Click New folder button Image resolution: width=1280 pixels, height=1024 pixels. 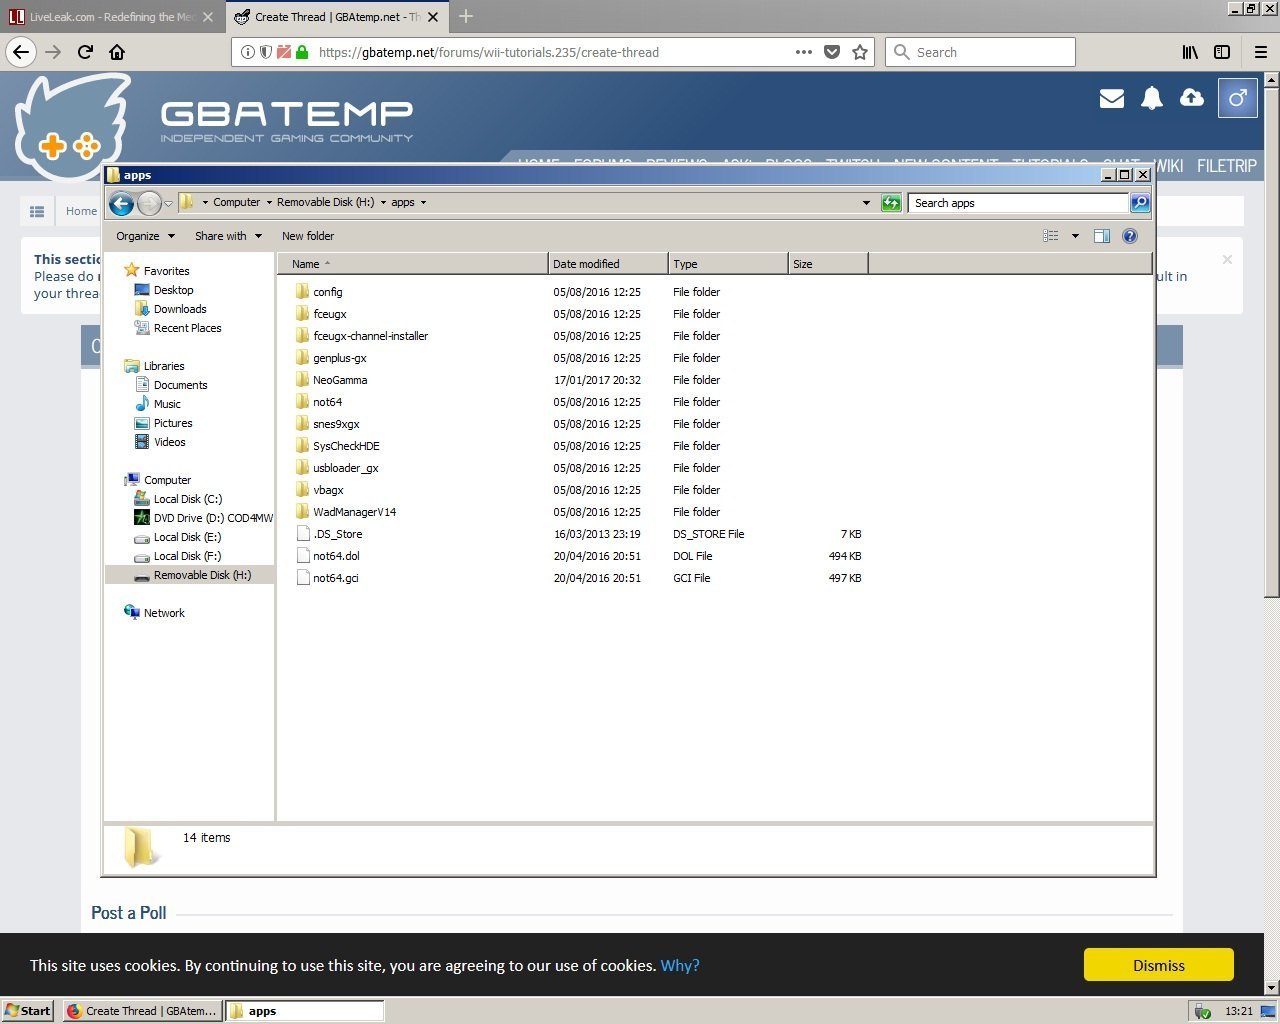[308, 236]
